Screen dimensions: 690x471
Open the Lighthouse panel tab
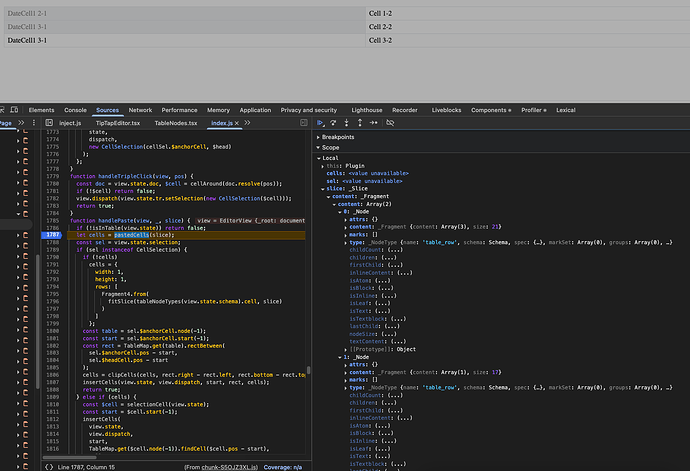click(367, 110)
